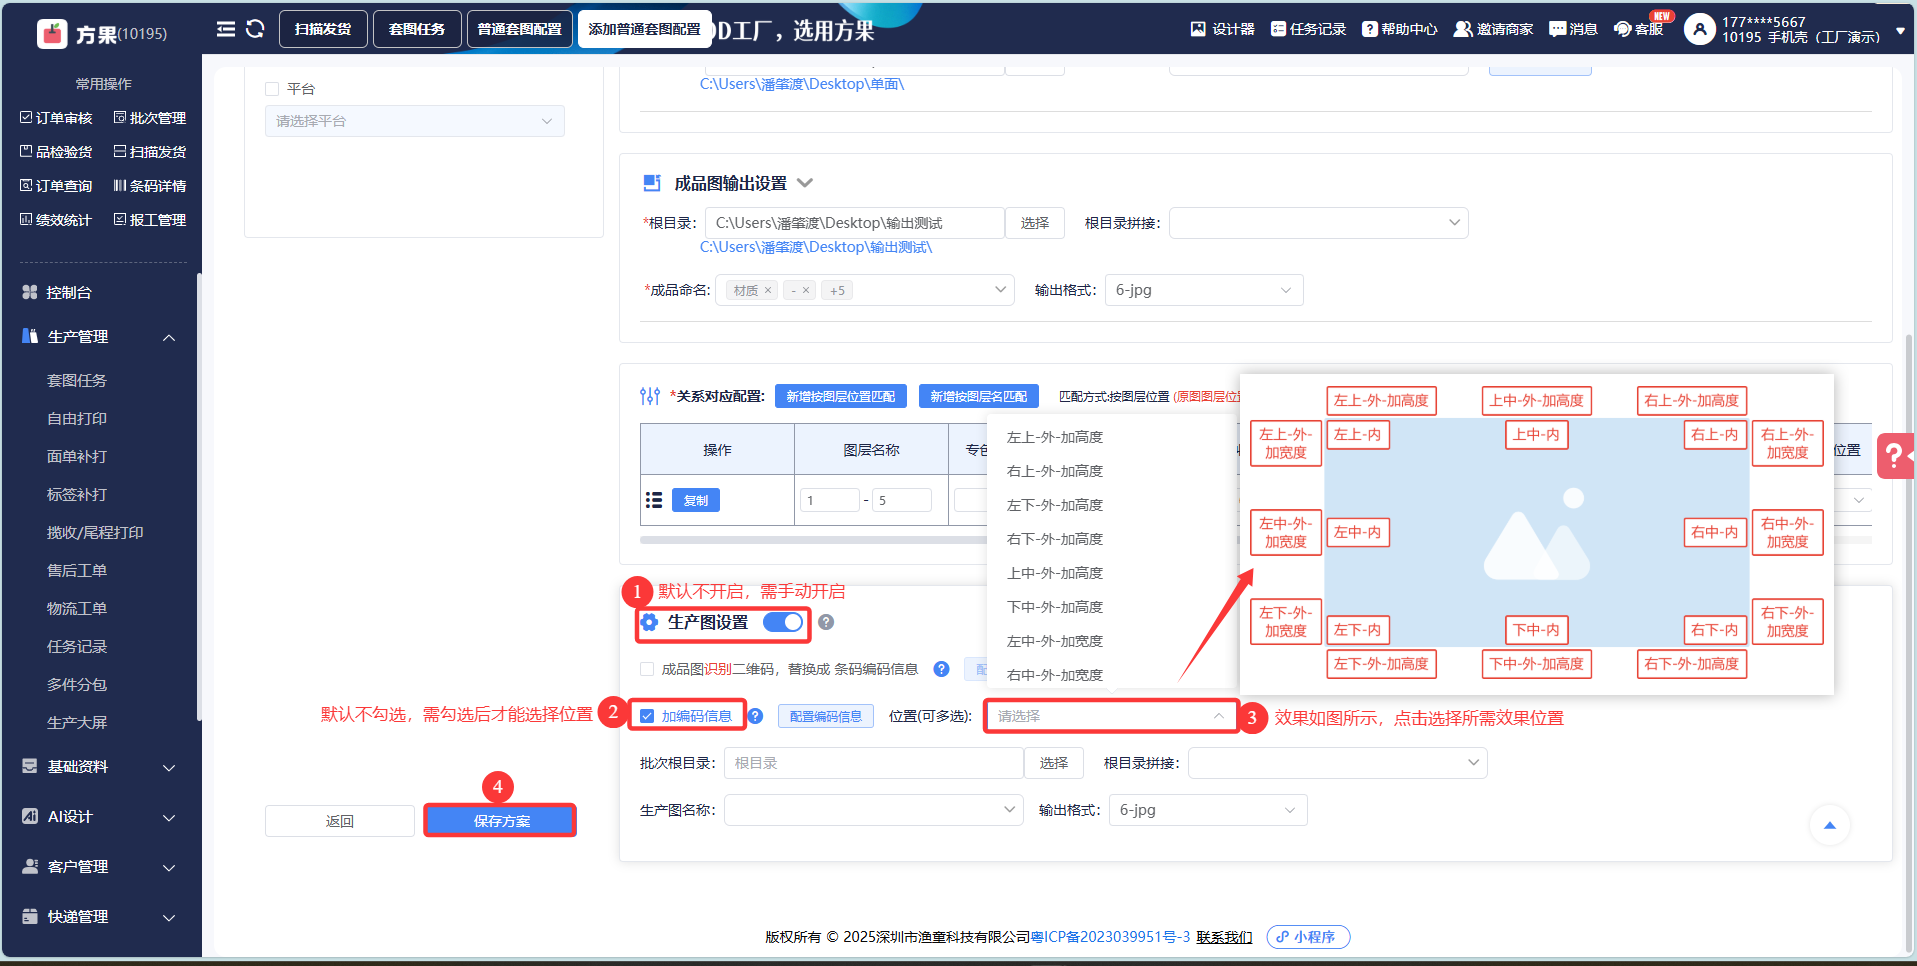Uncheck the 加编码信息 checkbox
The height and width of the screenshot is (966, 1917).
[647, 716]
